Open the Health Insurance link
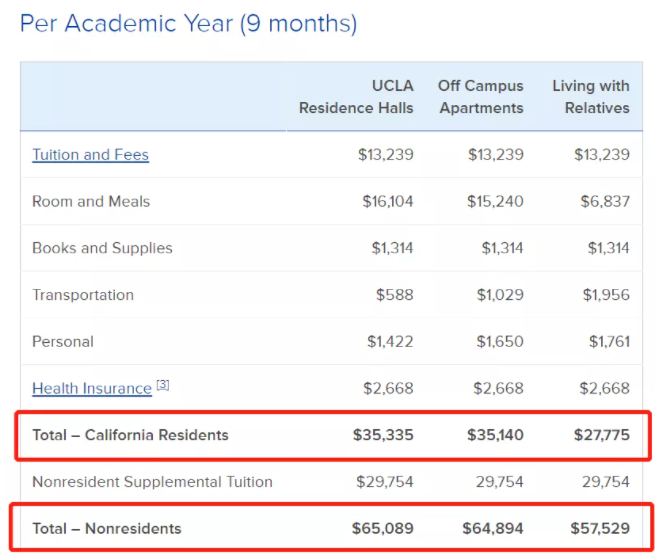This screenshot has height=559, width=666. (92, 388)
